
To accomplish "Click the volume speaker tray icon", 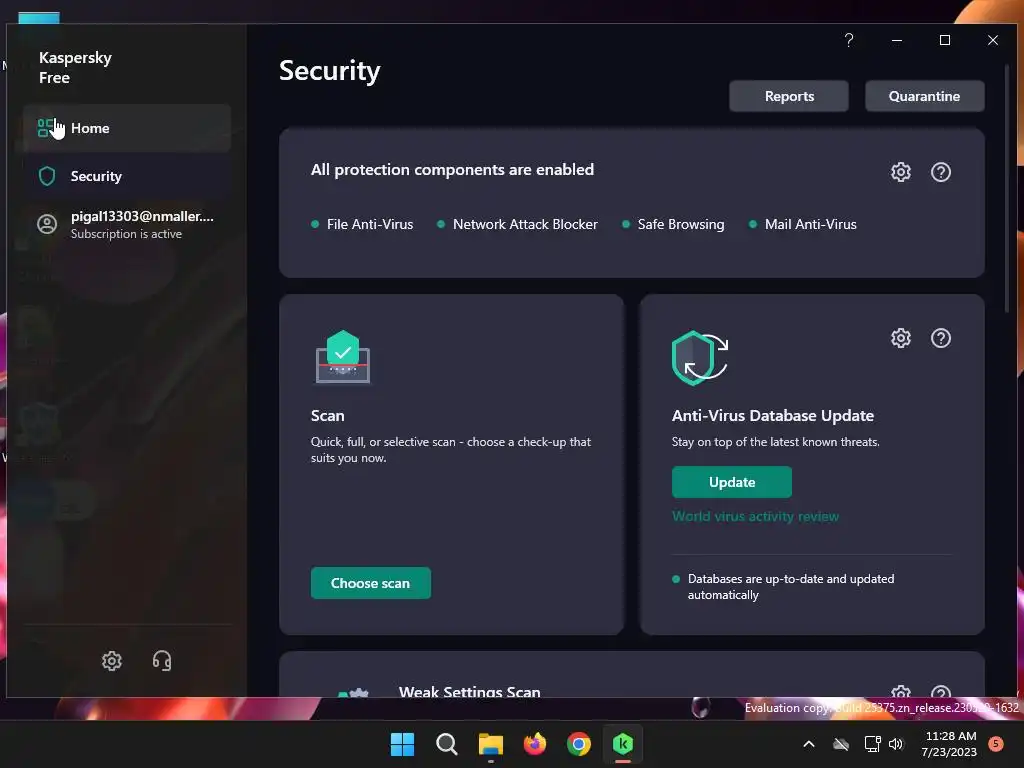I will 895,744.
